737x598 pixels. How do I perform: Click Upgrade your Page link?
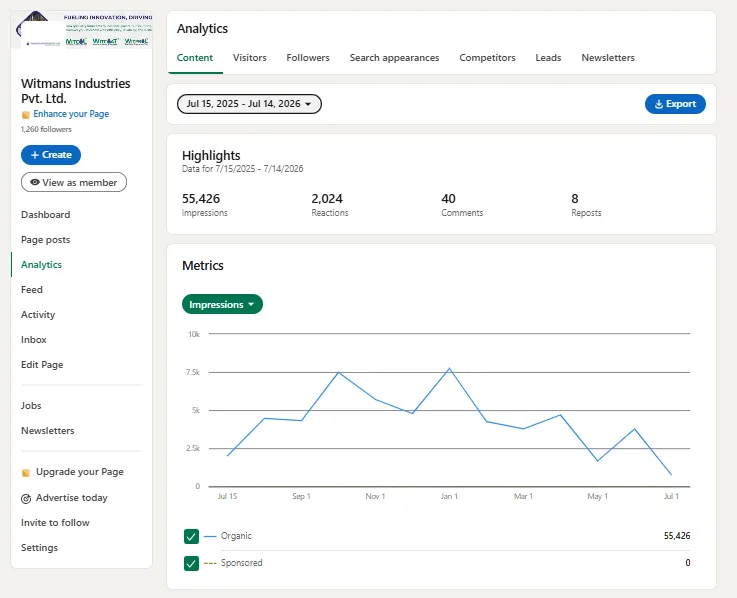pyautogui.click(x=80, y=472)
